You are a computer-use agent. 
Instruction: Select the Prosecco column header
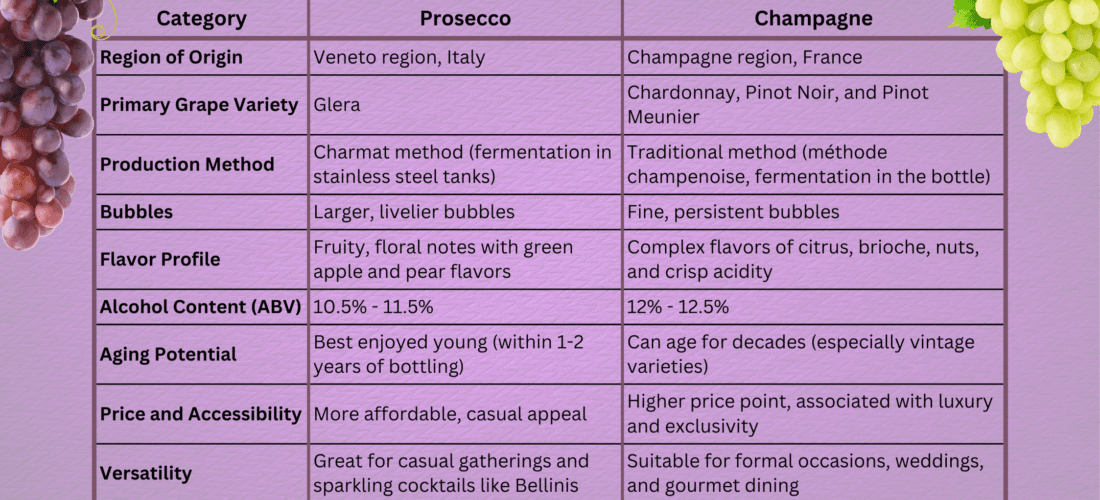pos(465,19)
